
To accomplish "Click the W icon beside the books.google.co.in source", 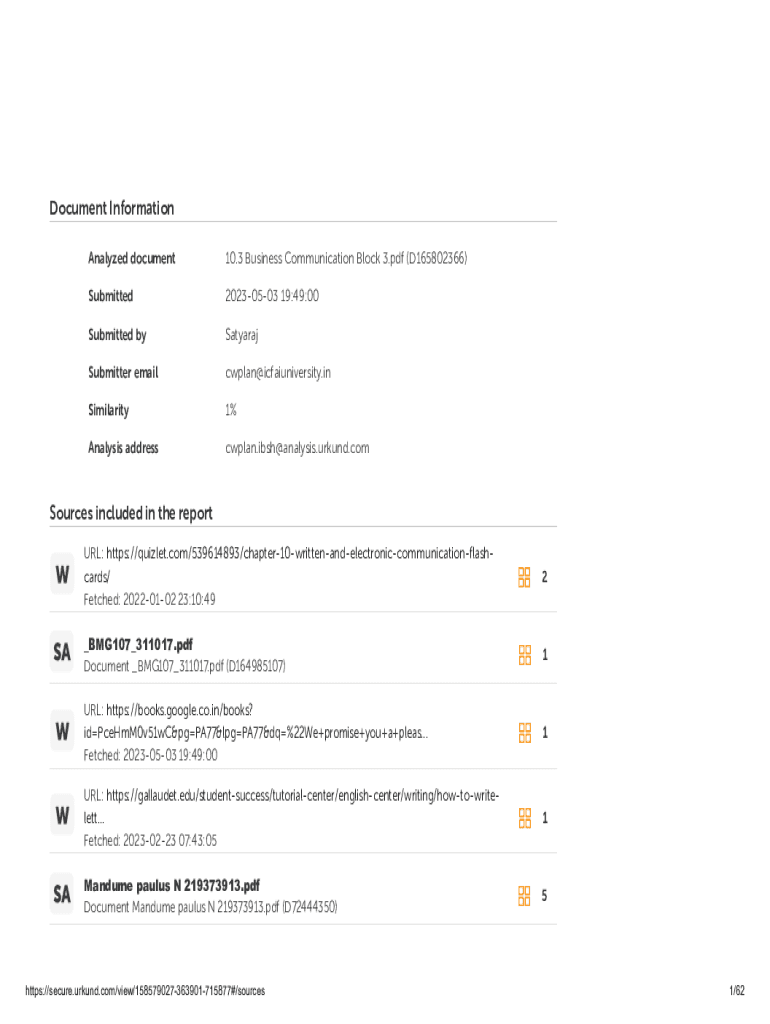I will coord(62,731).
